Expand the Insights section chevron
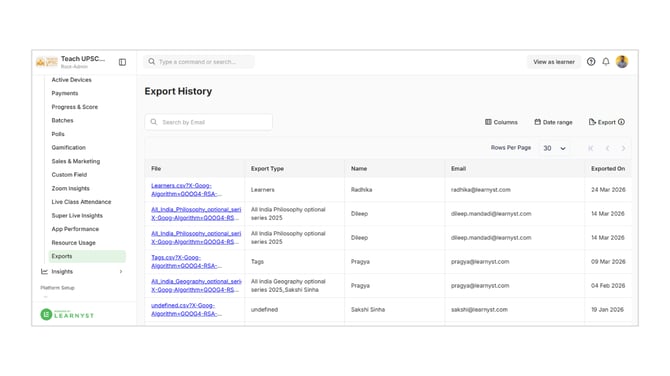The width and height of the screenshot is (670, 376). tap(121, 272)
